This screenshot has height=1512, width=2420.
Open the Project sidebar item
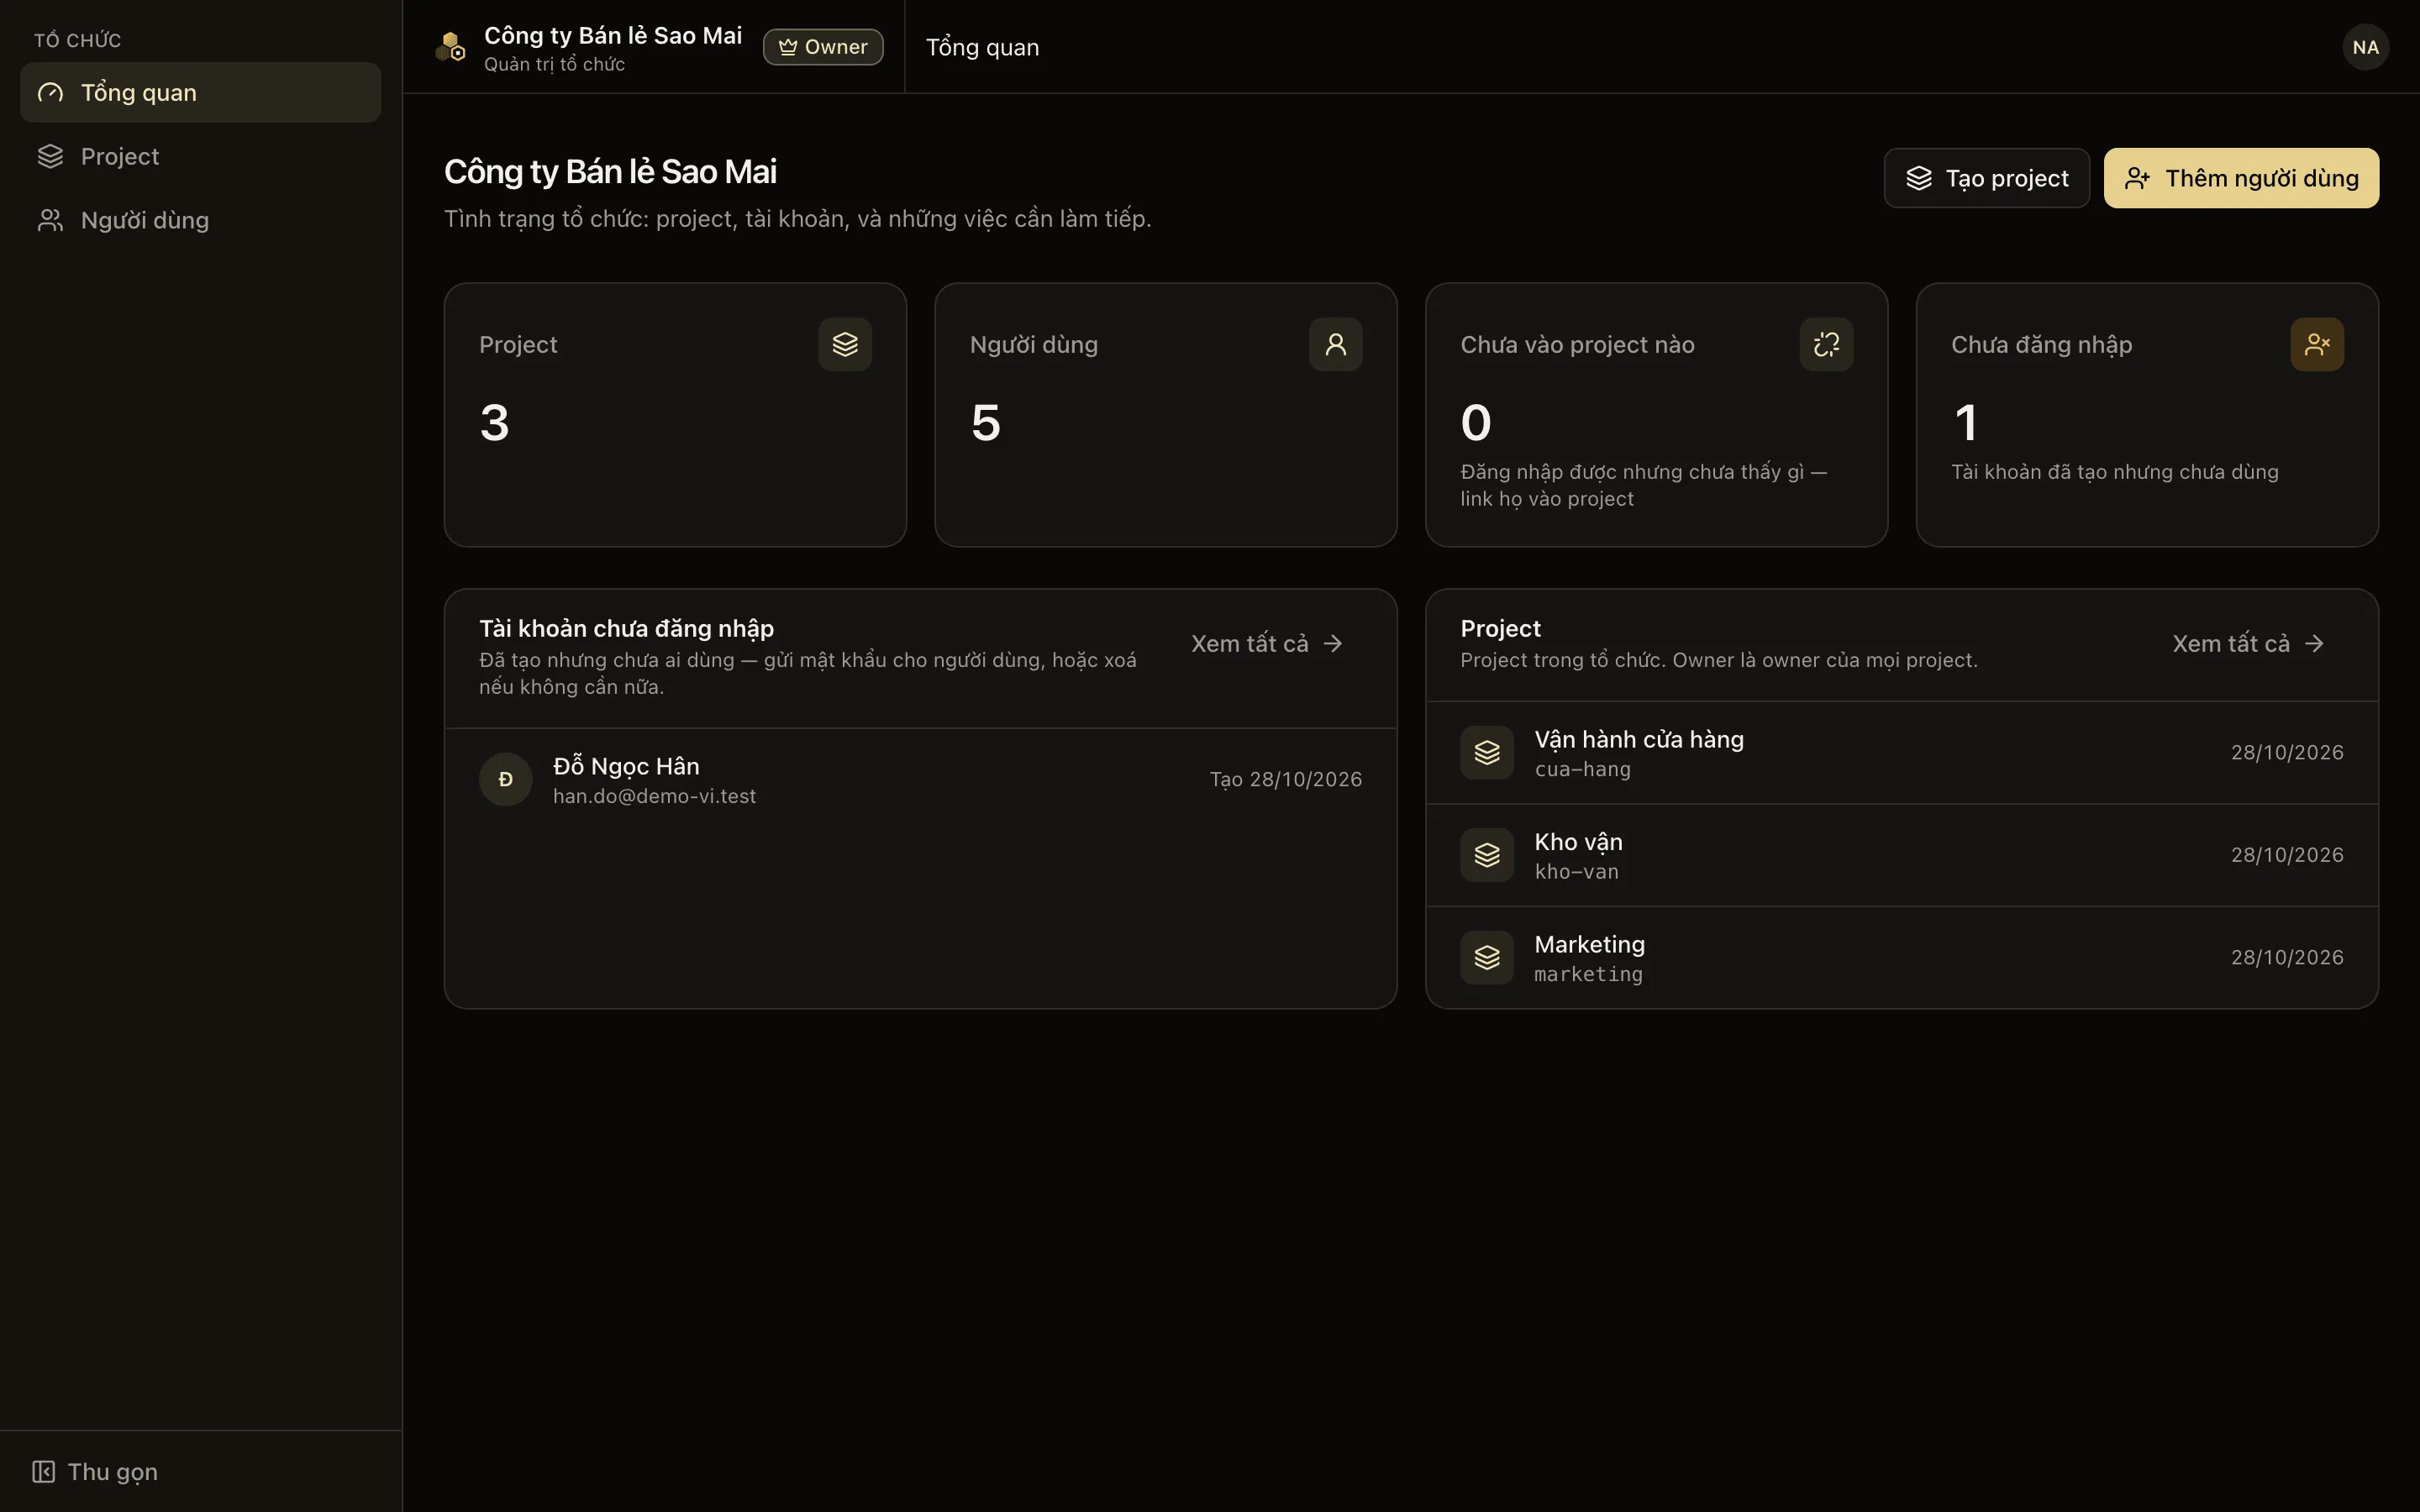(200, 157)
